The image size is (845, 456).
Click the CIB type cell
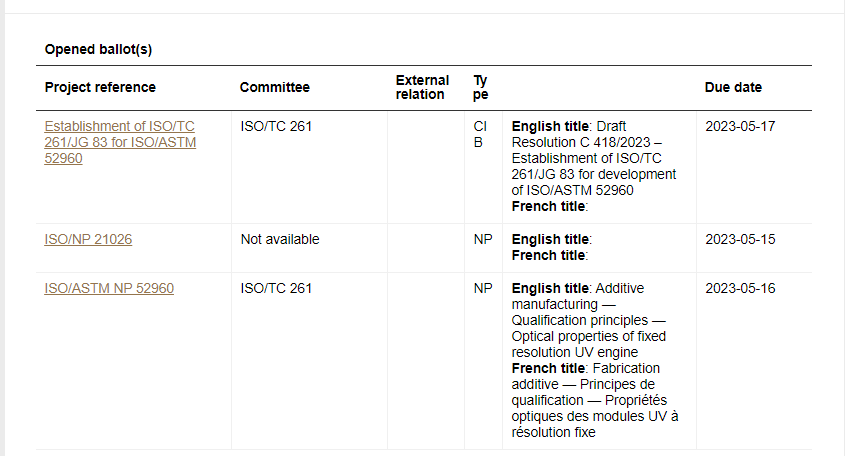480,134
